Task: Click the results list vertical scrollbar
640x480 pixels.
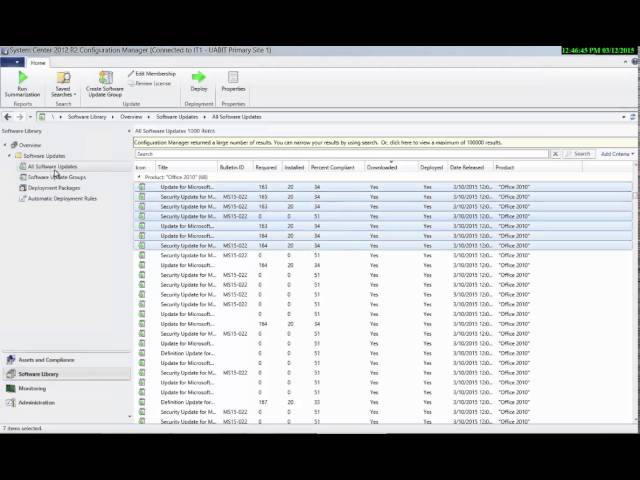Action: [635, 292]
